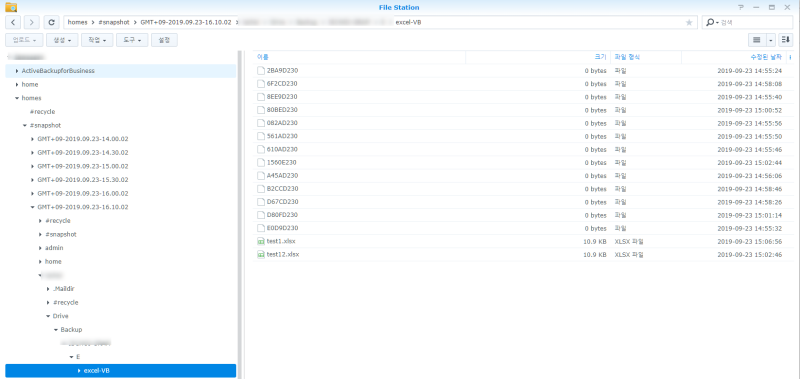Click the 설정 settings button
The width and height of the screenshot is (800, 379).
click(x=164, y=40)
